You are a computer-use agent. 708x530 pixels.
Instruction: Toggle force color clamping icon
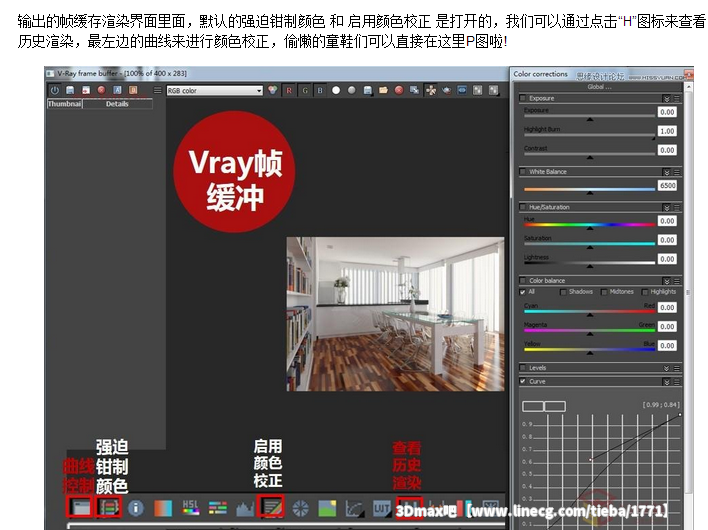(x=109, y=507)
